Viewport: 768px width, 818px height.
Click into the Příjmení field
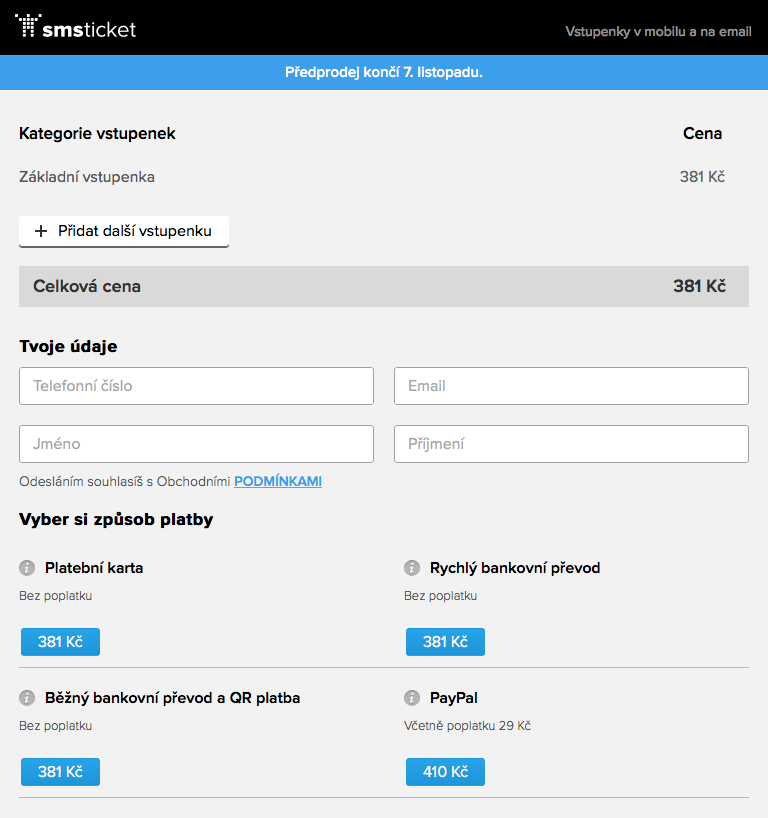tap(571, 444)
